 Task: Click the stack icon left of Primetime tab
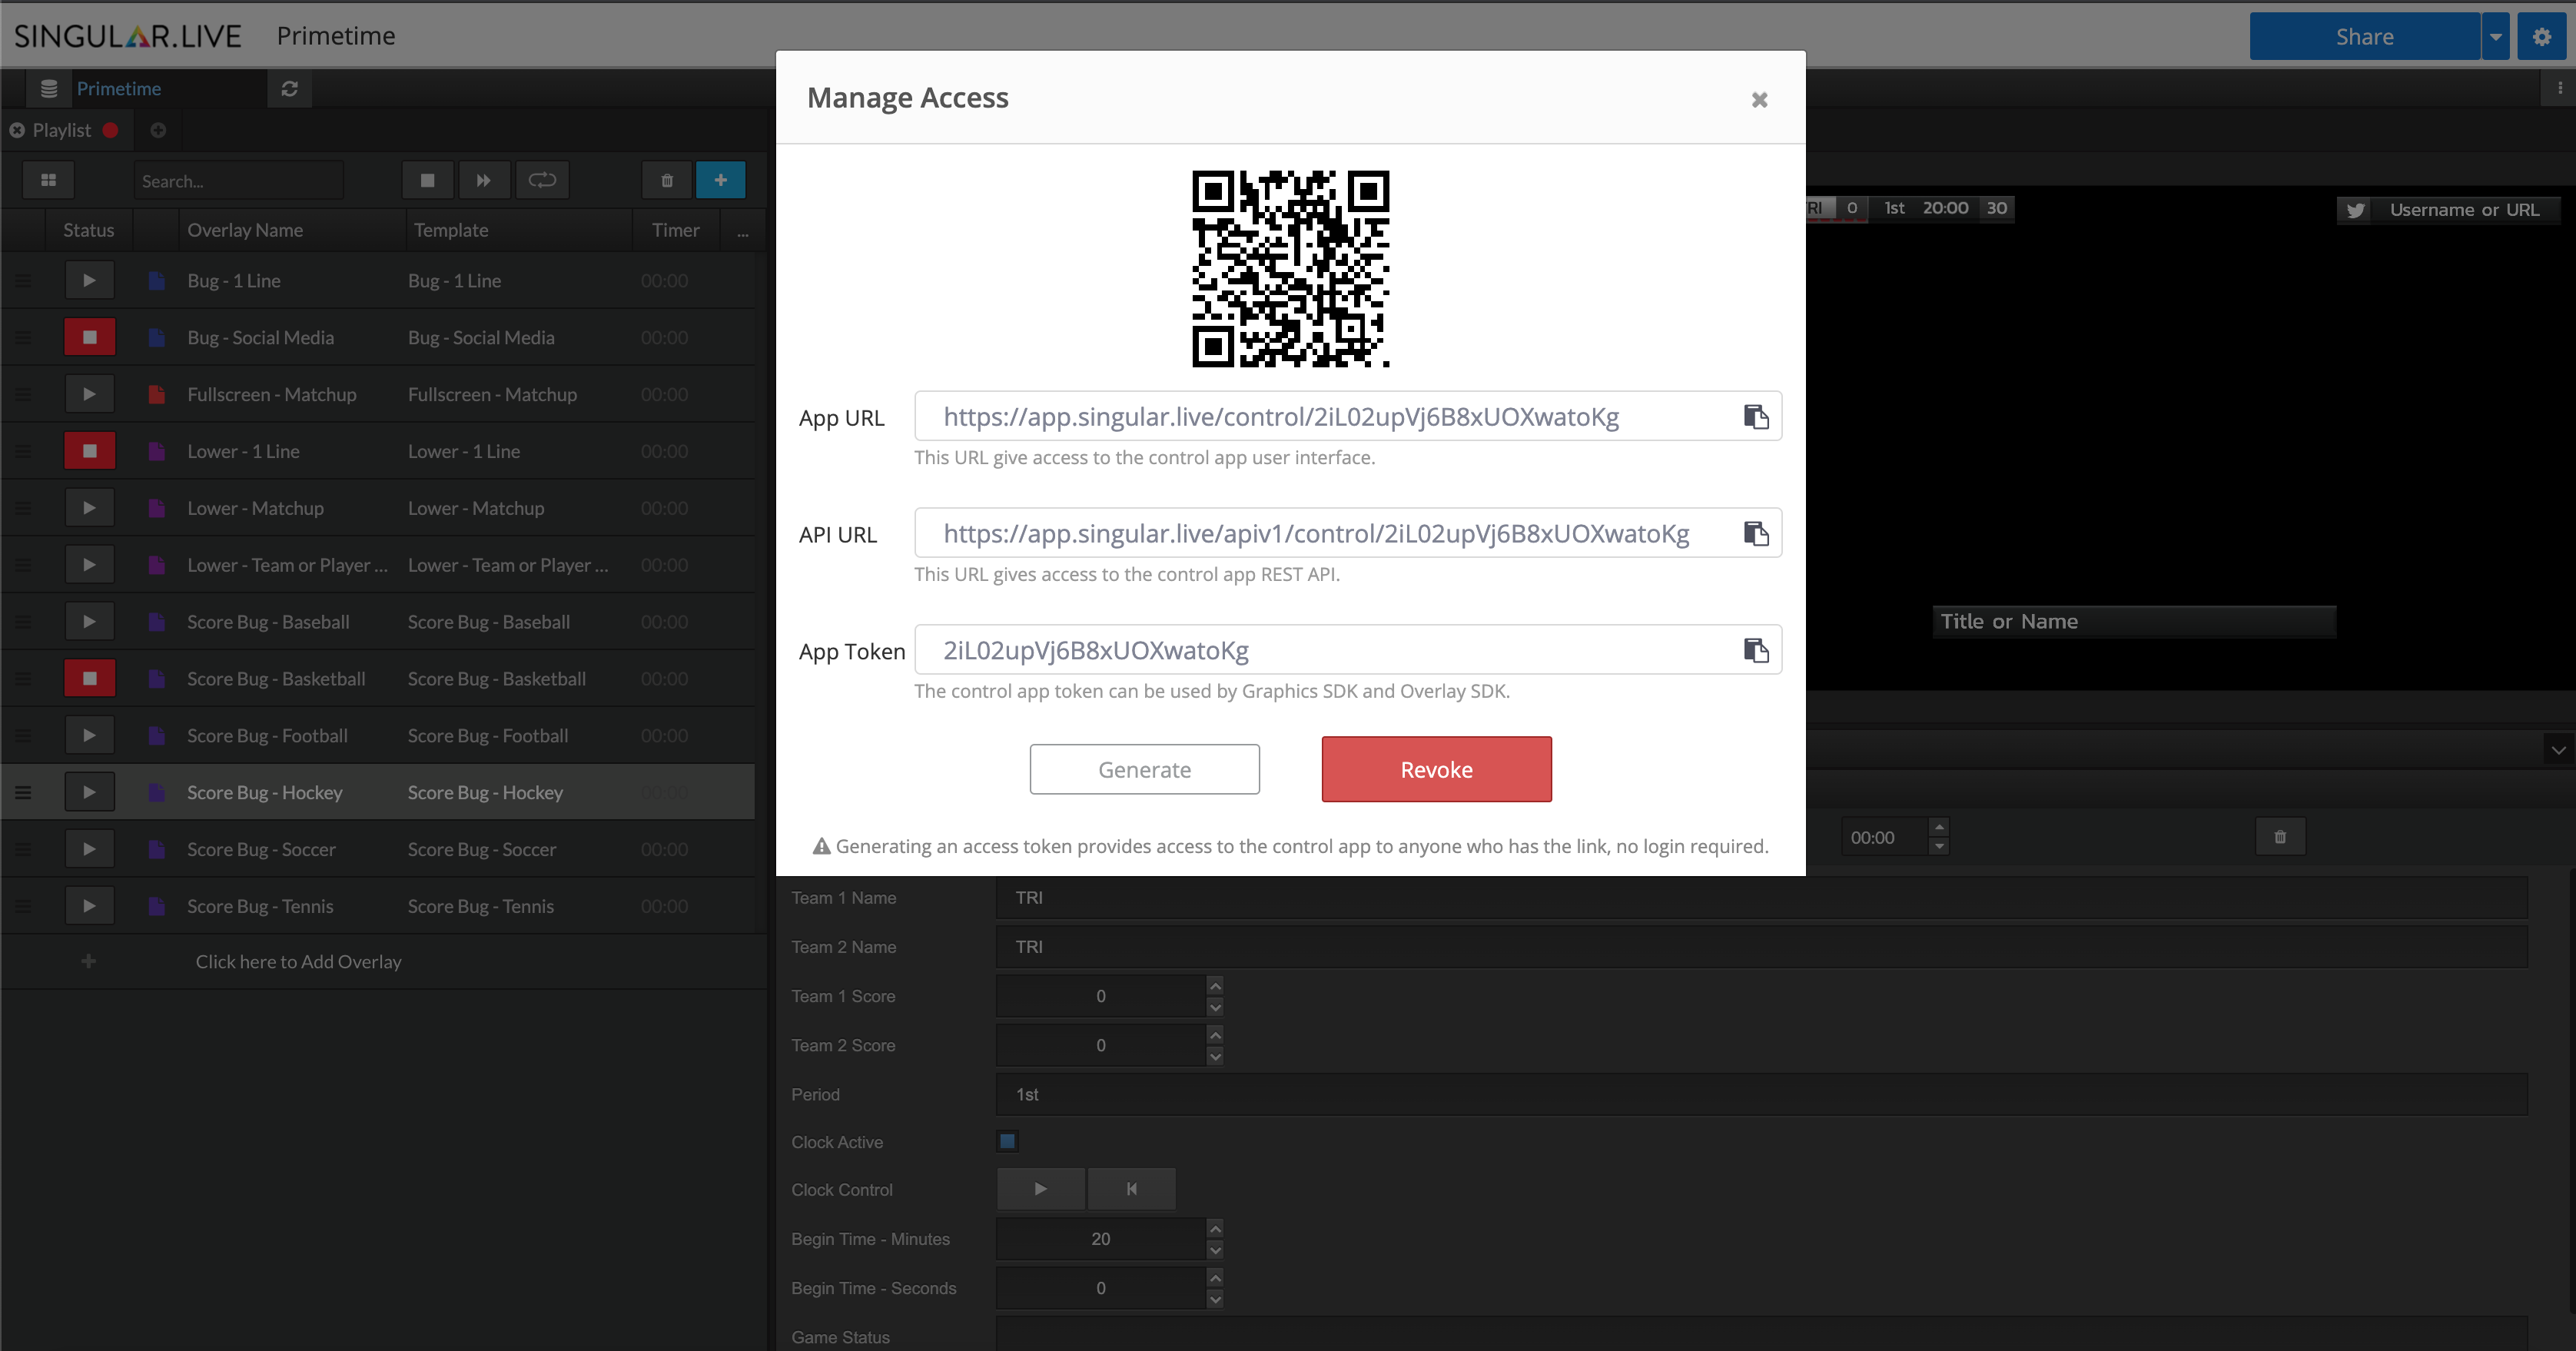tap(48, 88)
